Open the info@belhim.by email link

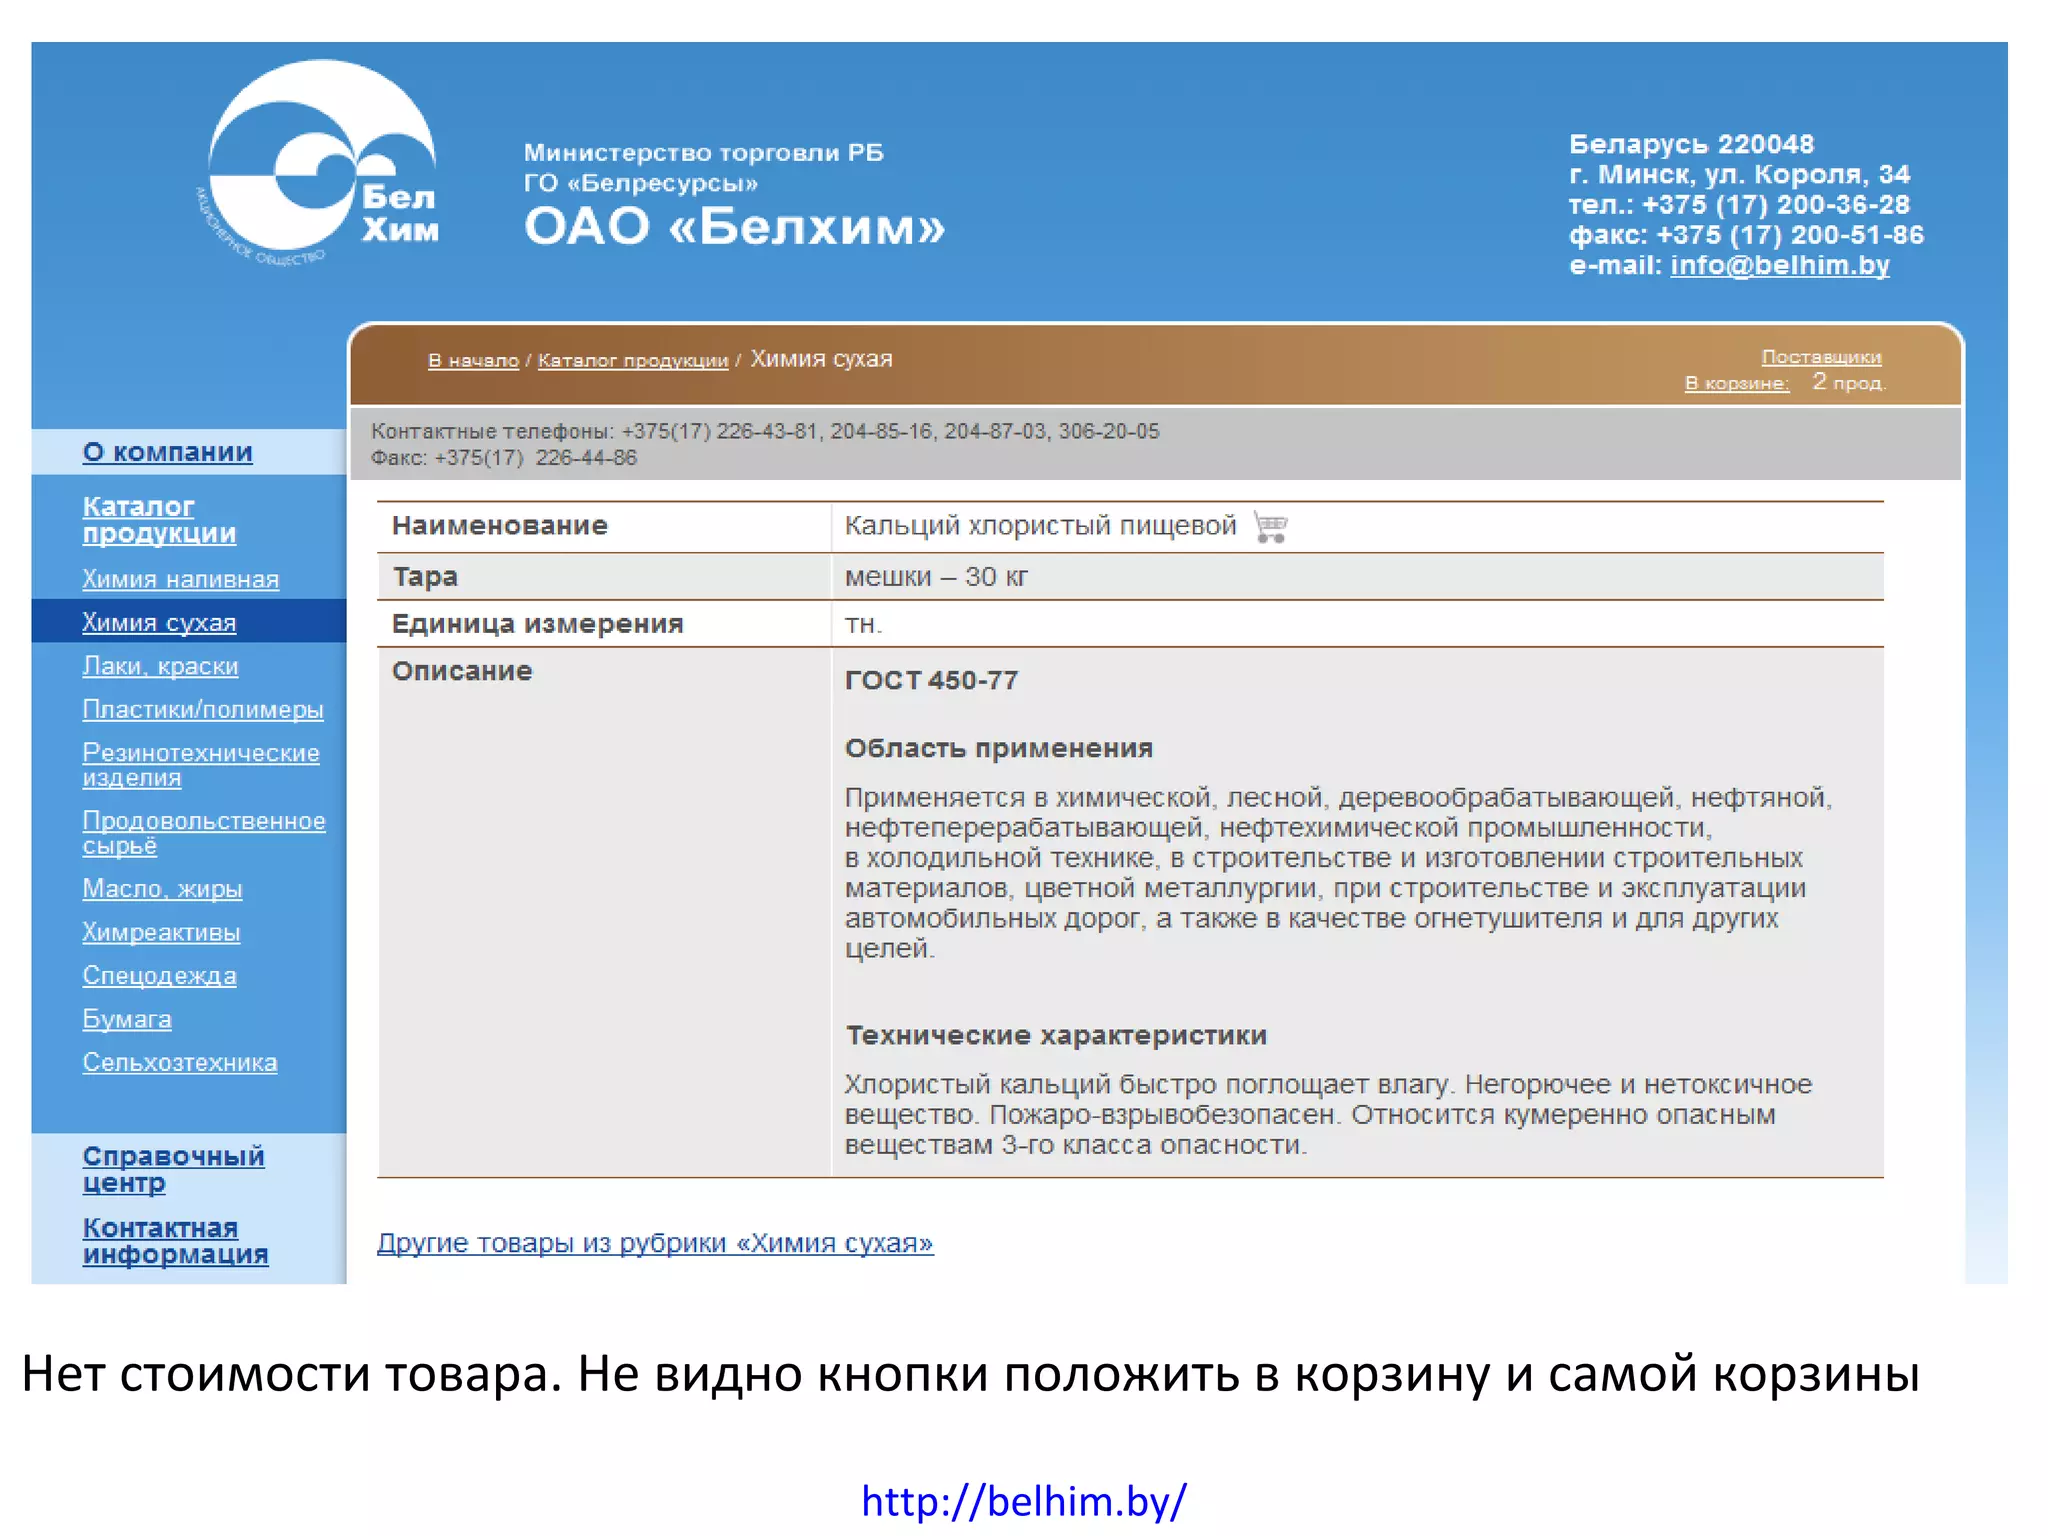[1779, 265]
